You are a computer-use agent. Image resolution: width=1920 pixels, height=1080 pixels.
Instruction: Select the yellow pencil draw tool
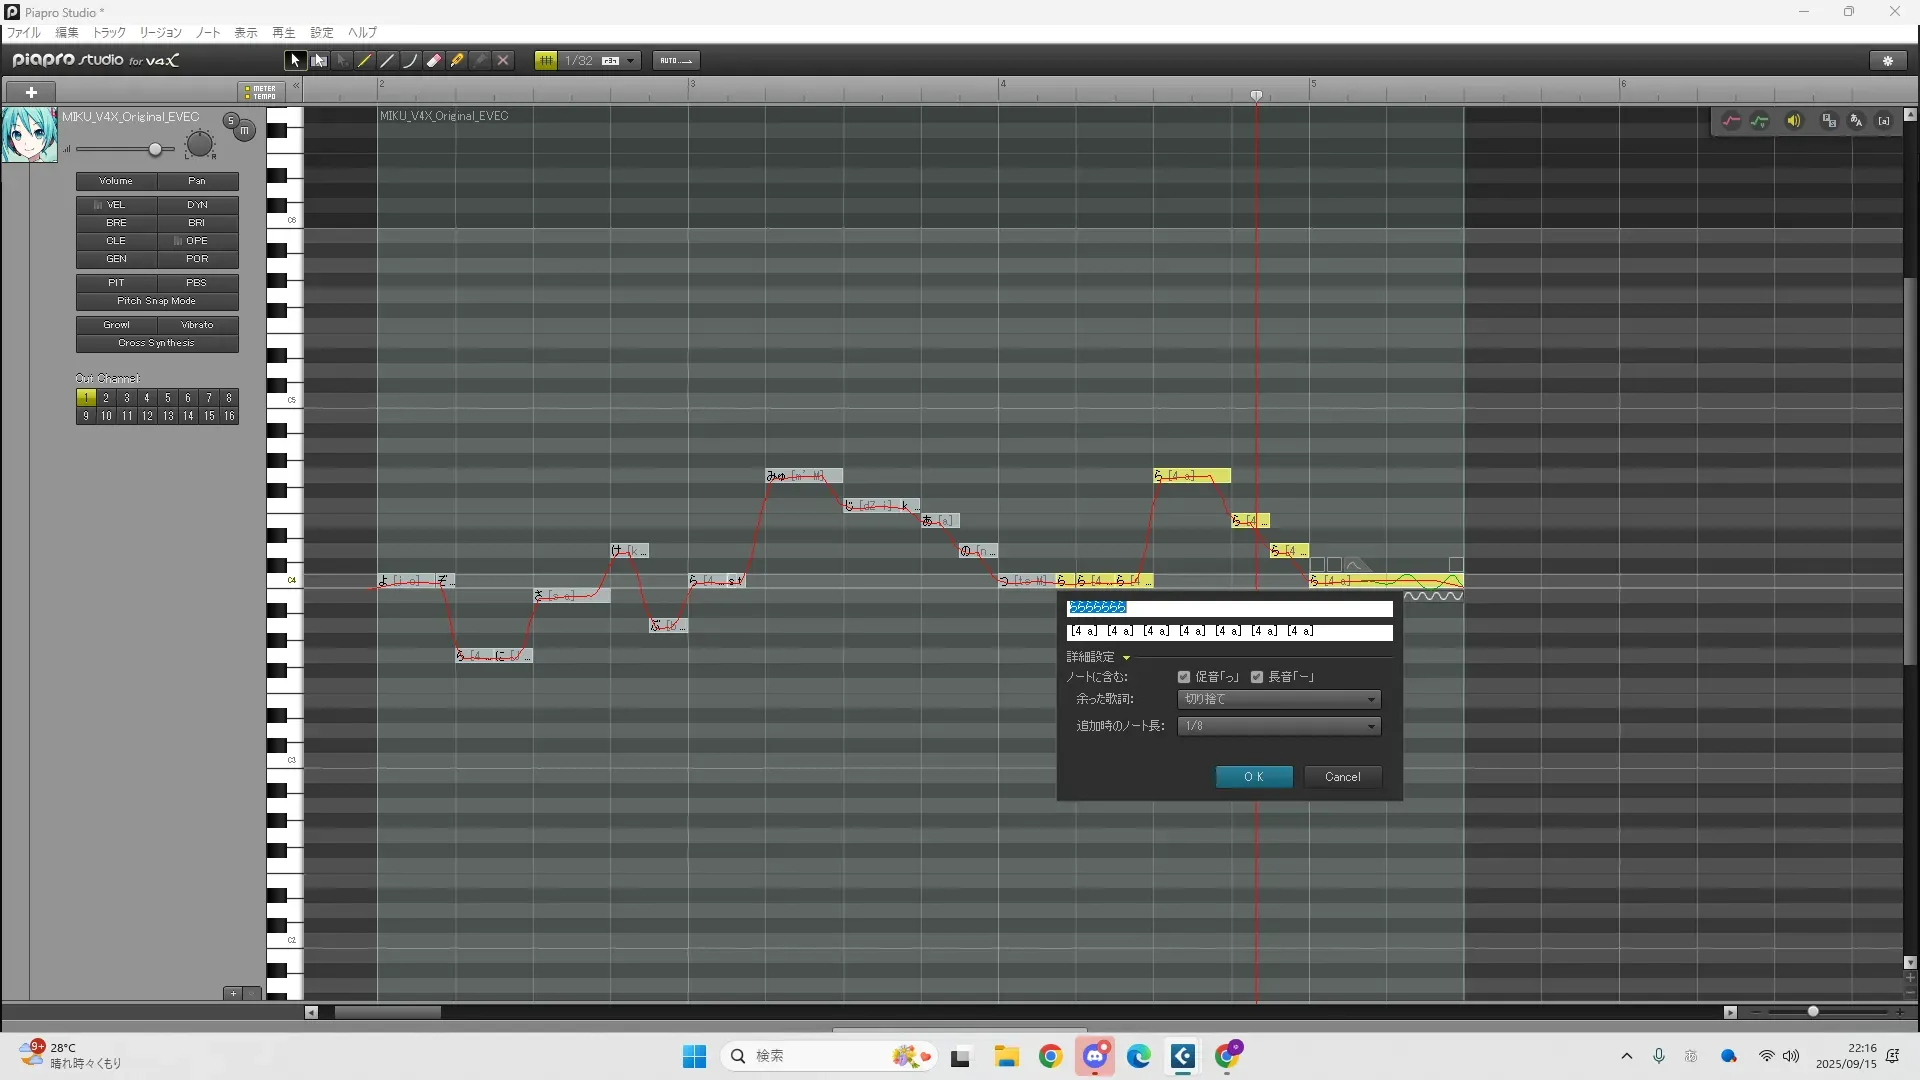tap(364, 61)
